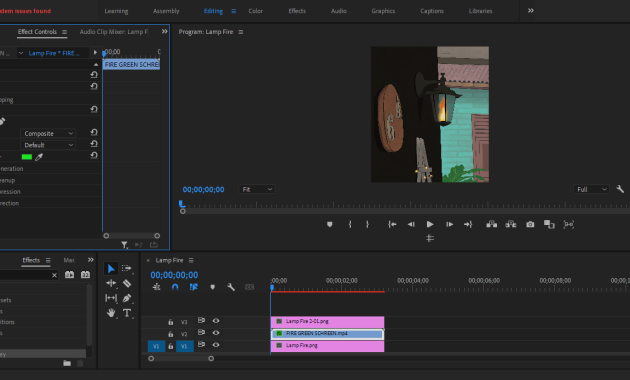Step back one frame
The image size is (630, 380).
coord(411,224)
